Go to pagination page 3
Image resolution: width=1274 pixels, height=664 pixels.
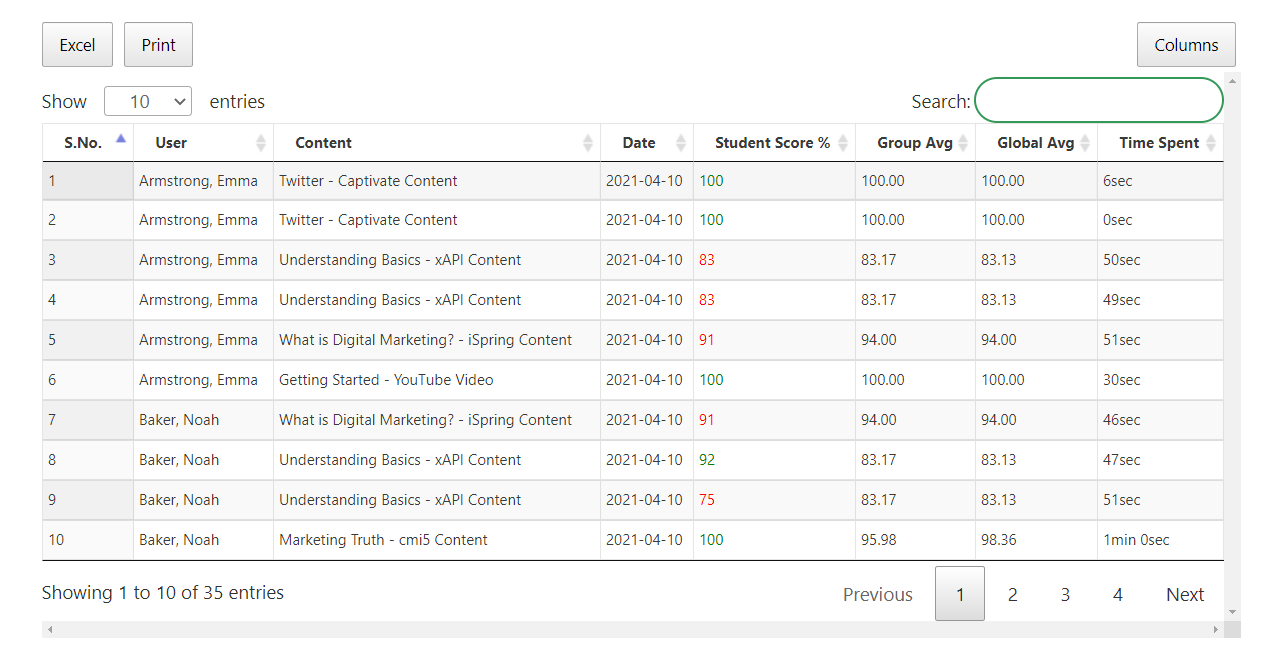coord(1065,594)
